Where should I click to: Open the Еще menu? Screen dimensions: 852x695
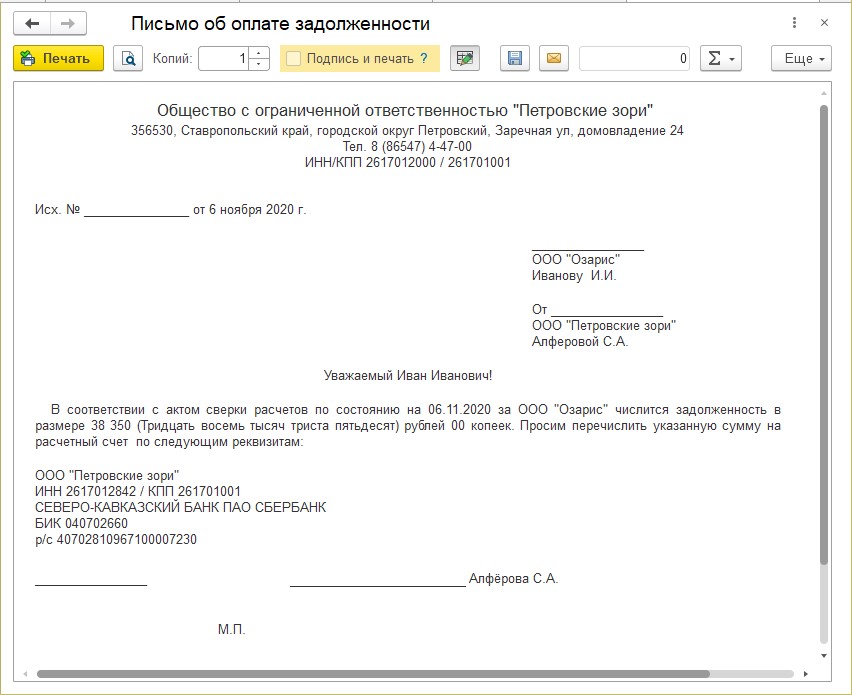[801, 58]
